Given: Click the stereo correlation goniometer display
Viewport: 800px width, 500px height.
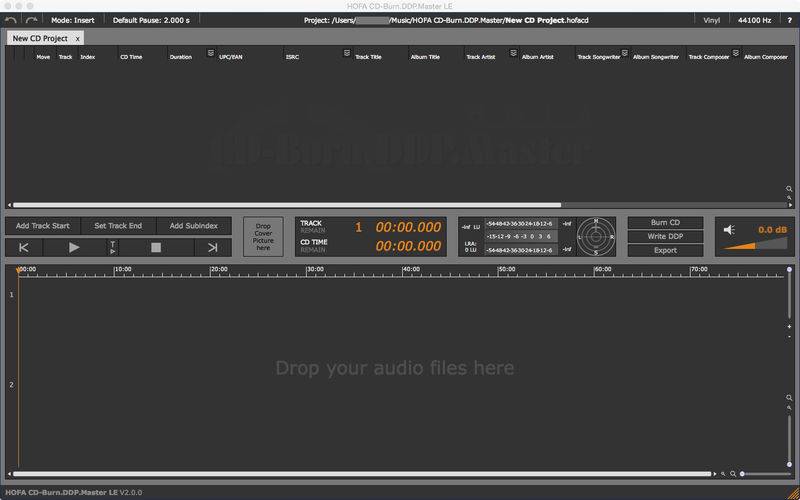Looking at the screenshot, I should point(596,237).
